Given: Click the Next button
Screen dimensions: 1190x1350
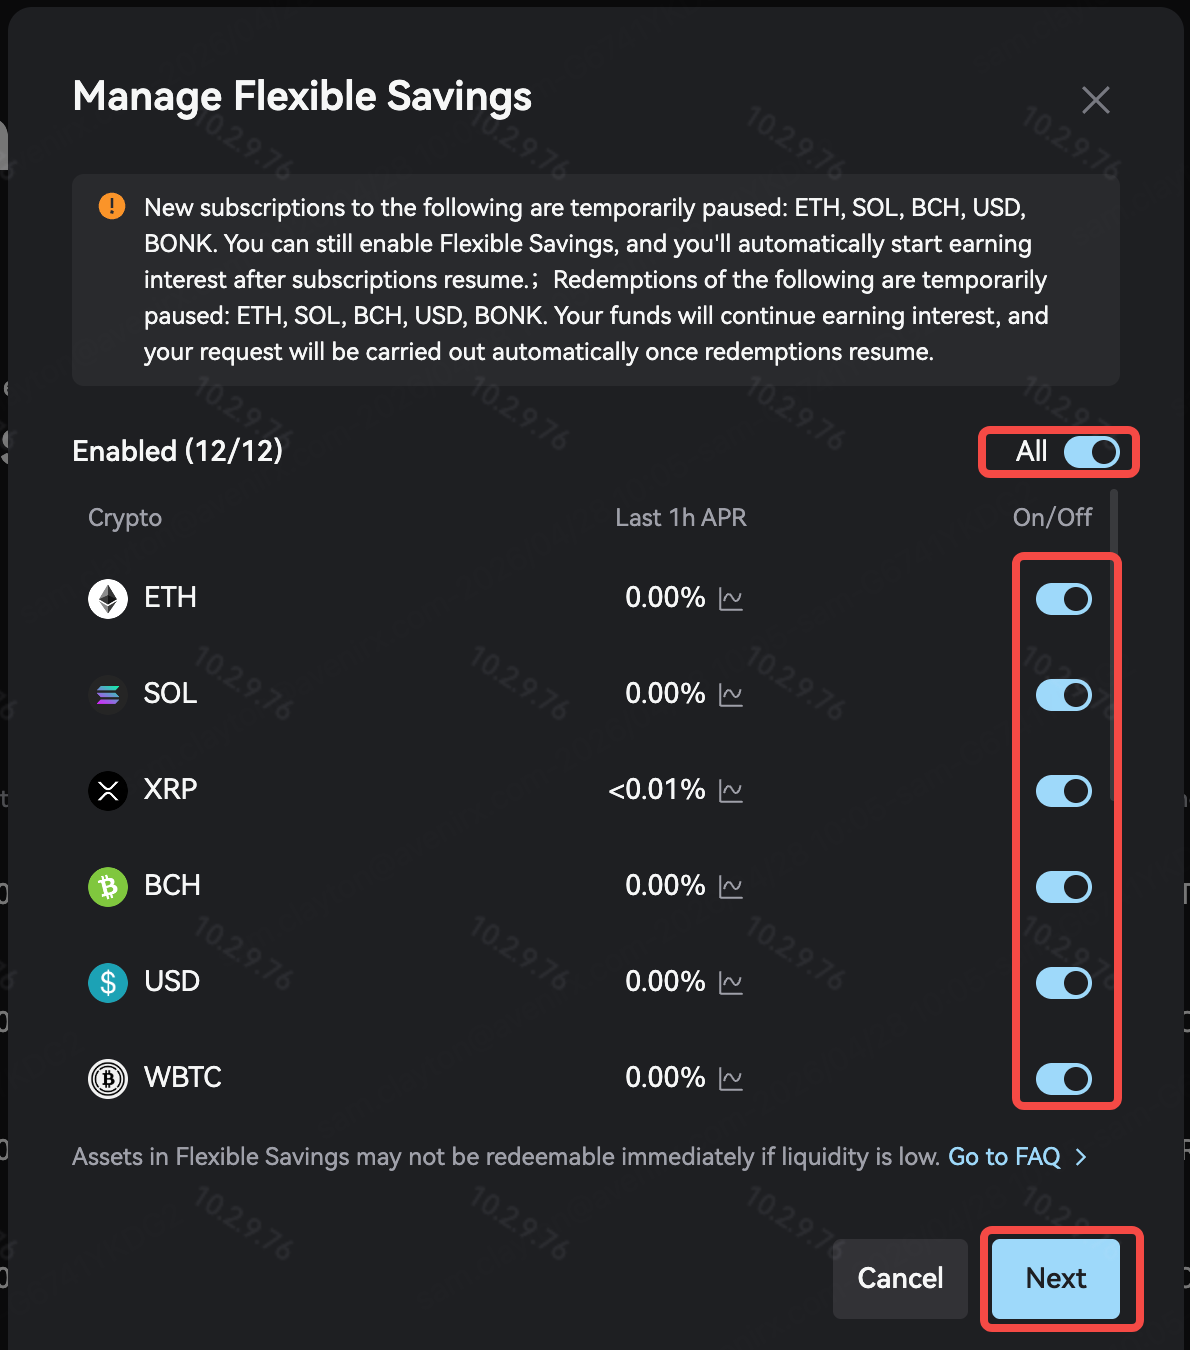Looking at the screenshot, I should coord(1056,1278).
